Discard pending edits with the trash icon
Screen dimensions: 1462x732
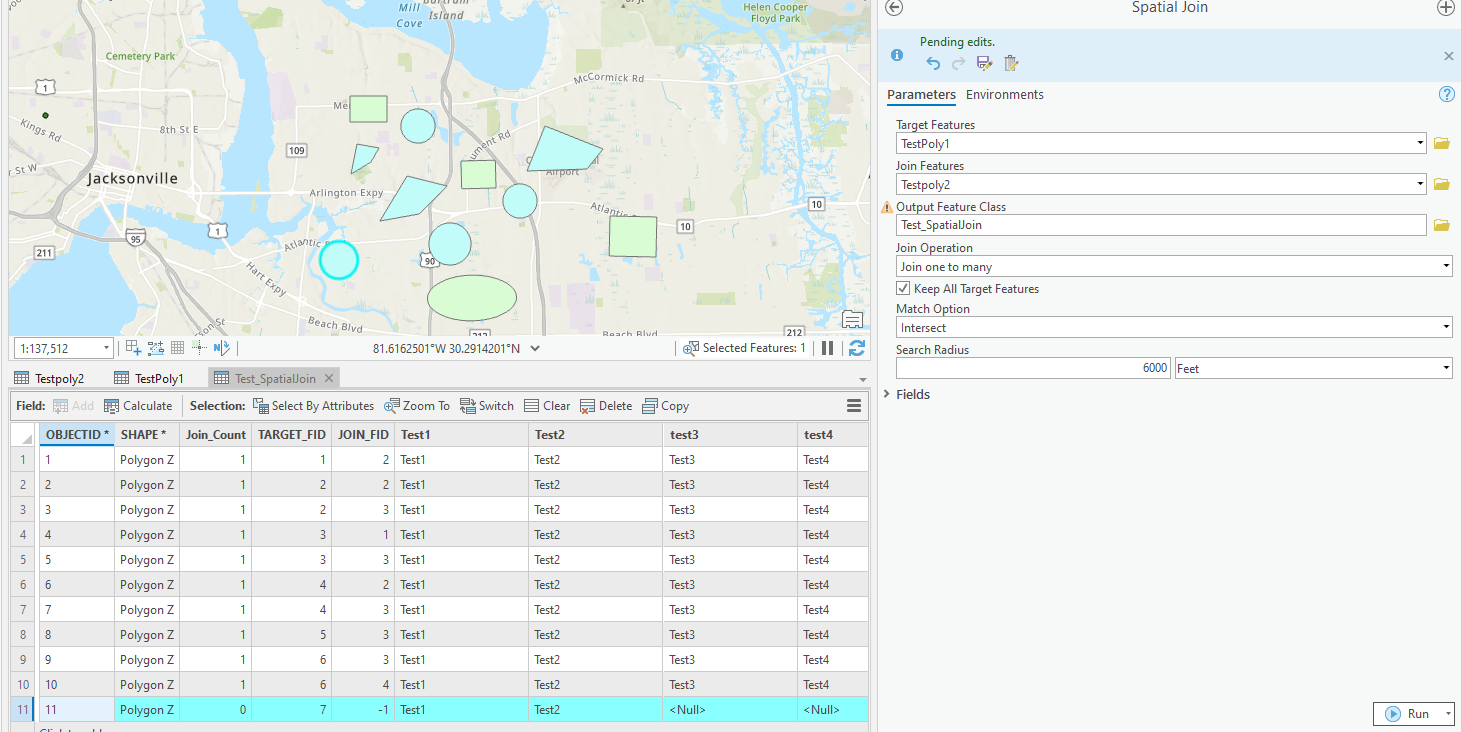[x=1011, y=62]
